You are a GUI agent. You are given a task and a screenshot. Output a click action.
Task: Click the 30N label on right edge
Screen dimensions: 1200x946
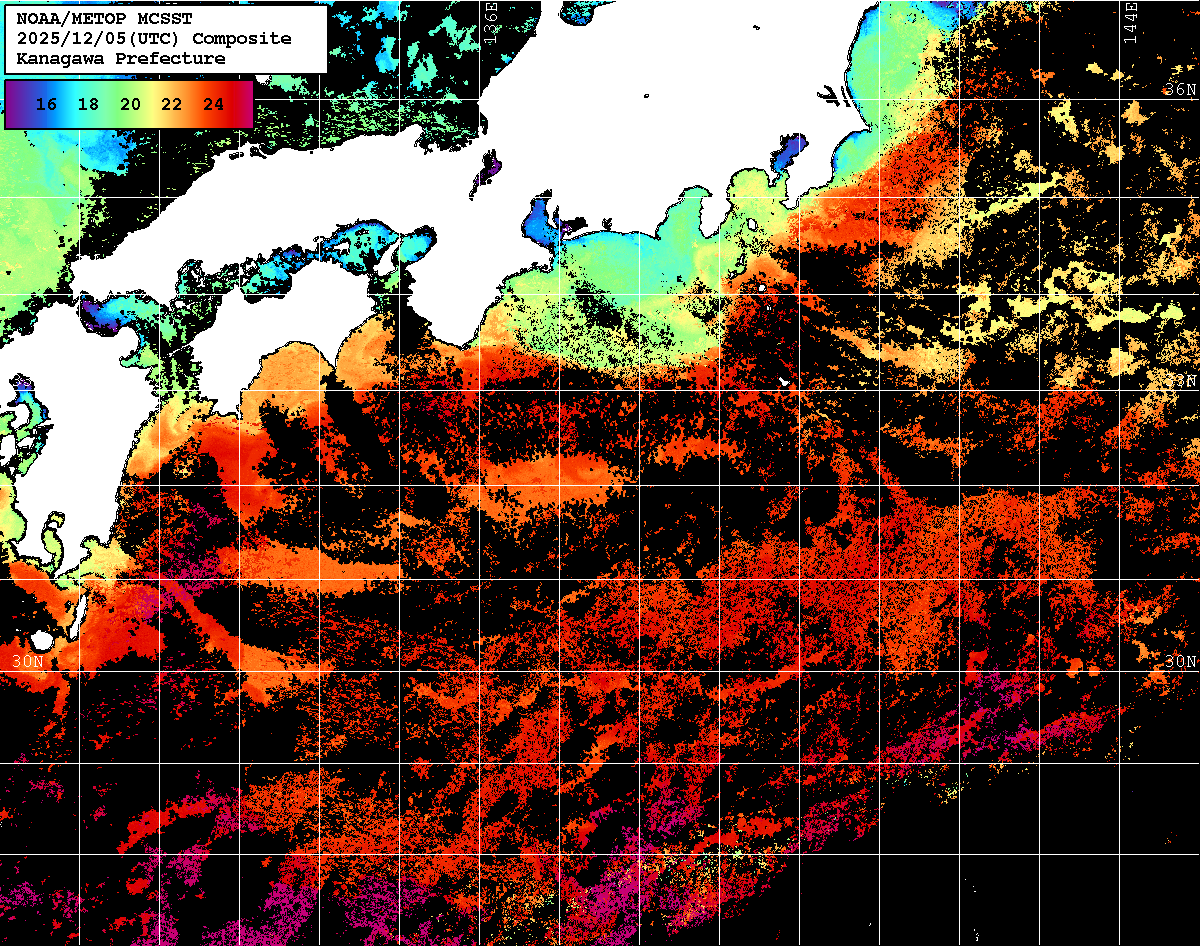1180,661
